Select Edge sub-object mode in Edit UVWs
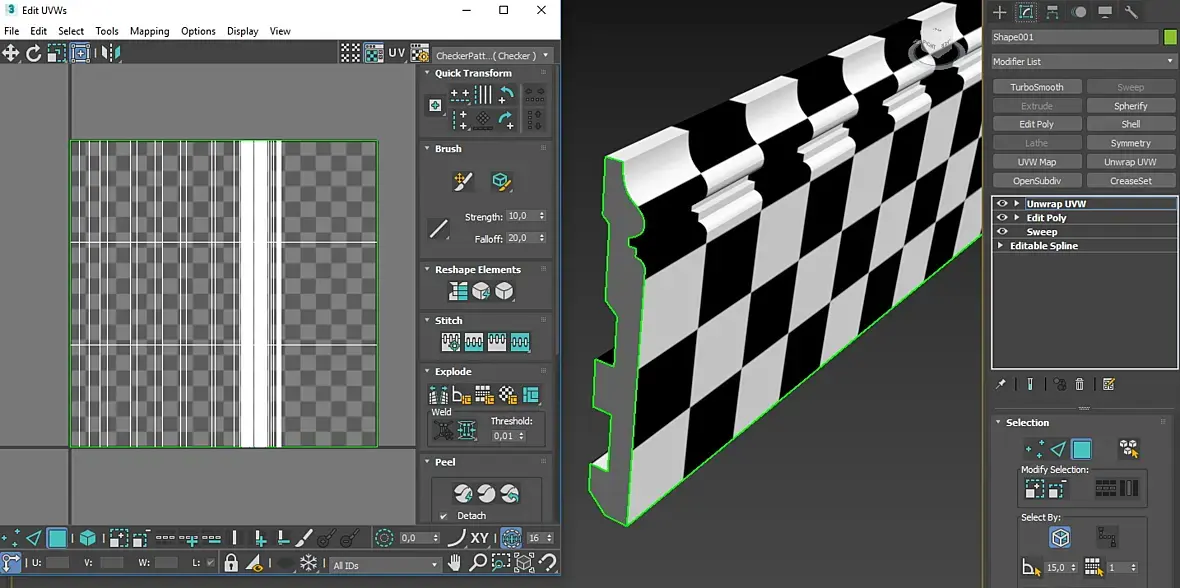 (34, 538)
